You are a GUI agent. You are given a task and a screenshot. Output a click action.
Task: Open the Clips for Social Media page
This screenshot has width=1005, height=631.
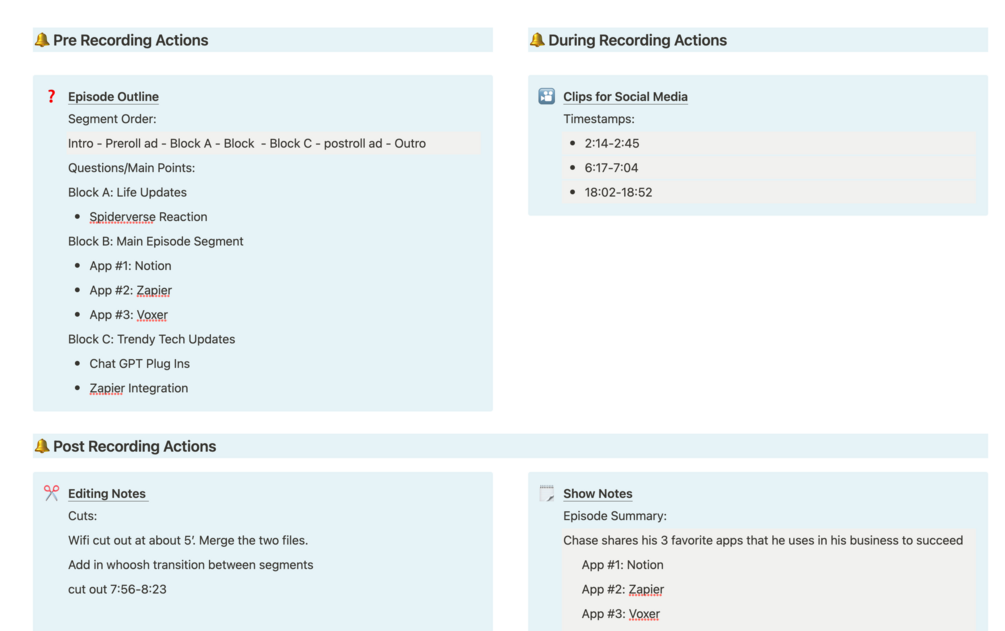pyautogui.click(x=625, y=97)
